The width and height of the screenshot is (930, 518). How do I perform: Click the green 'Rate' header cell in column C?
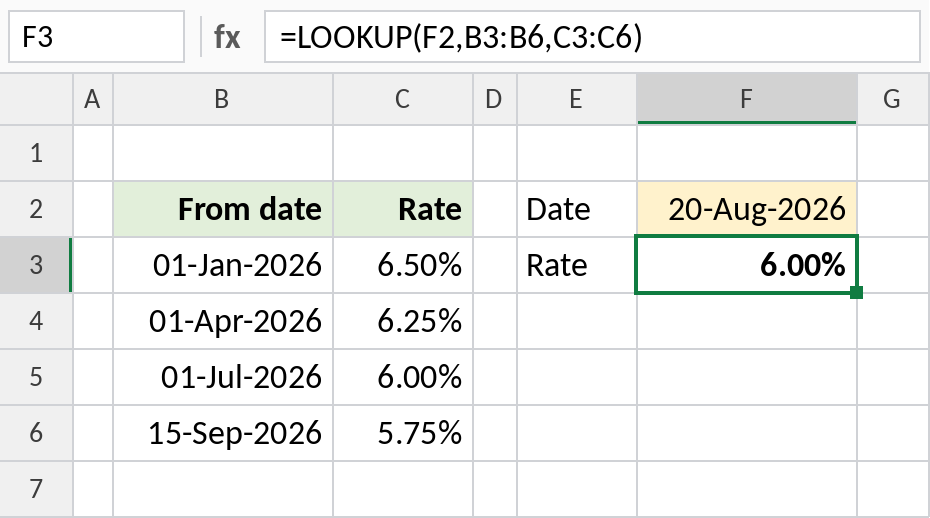coord(403,209)
